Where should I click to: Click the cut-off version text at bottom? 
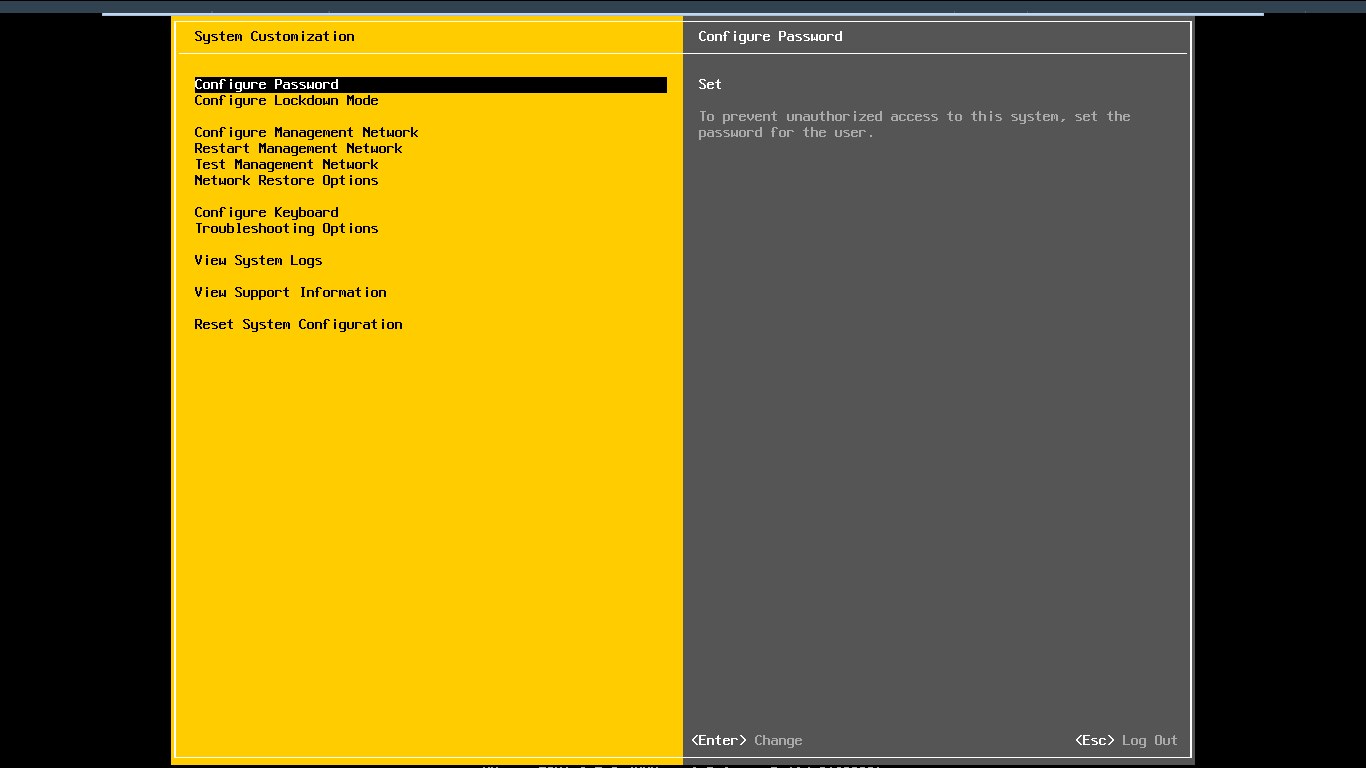[680, 765]
